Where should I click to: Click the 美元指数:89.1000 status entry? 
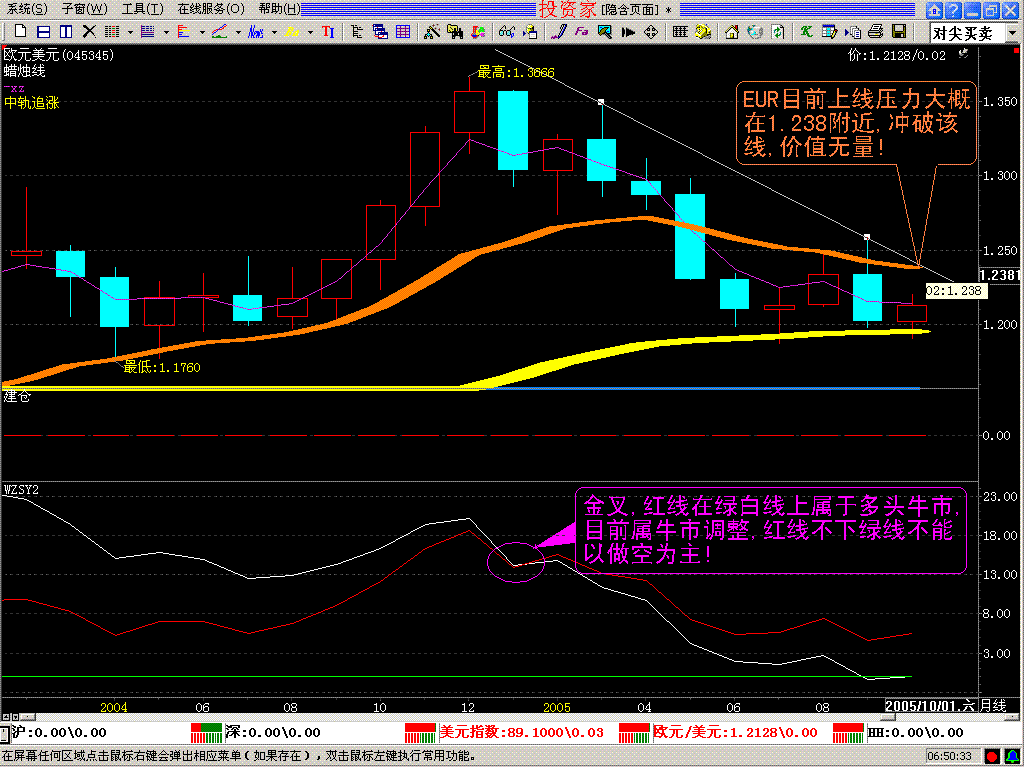click(521, 733)
